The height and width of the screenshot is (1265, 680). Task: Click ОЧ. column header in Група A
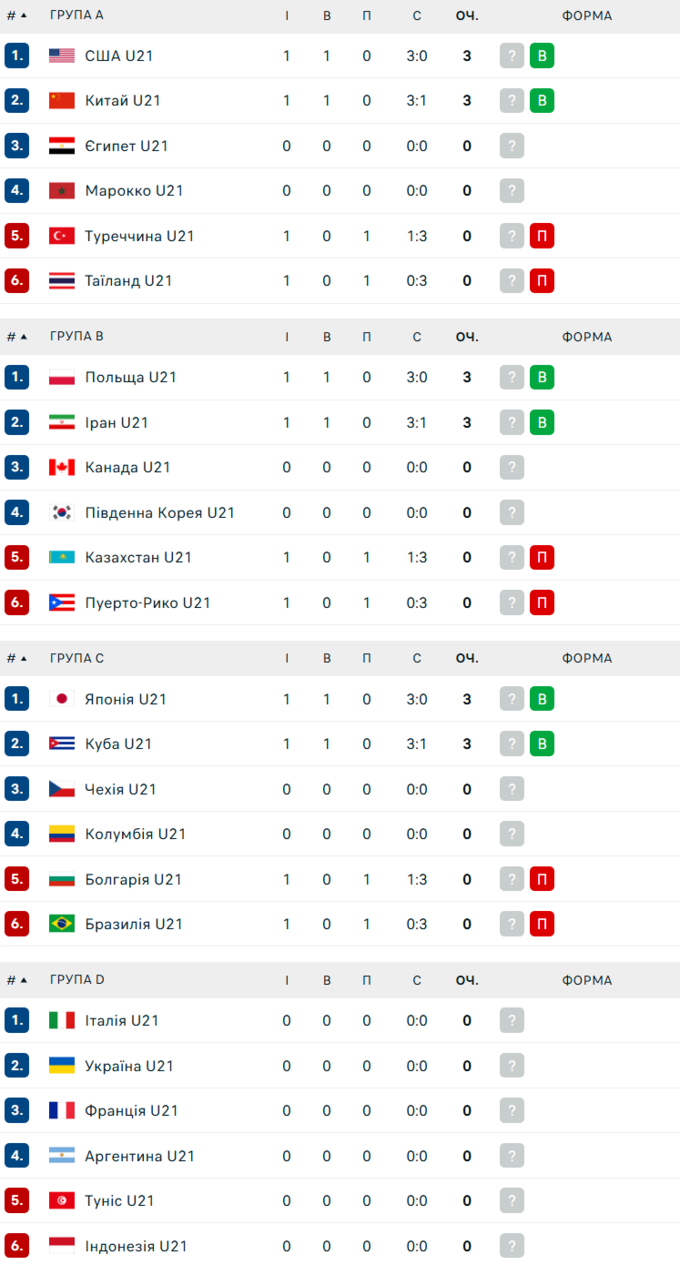(x=467, y=16)
